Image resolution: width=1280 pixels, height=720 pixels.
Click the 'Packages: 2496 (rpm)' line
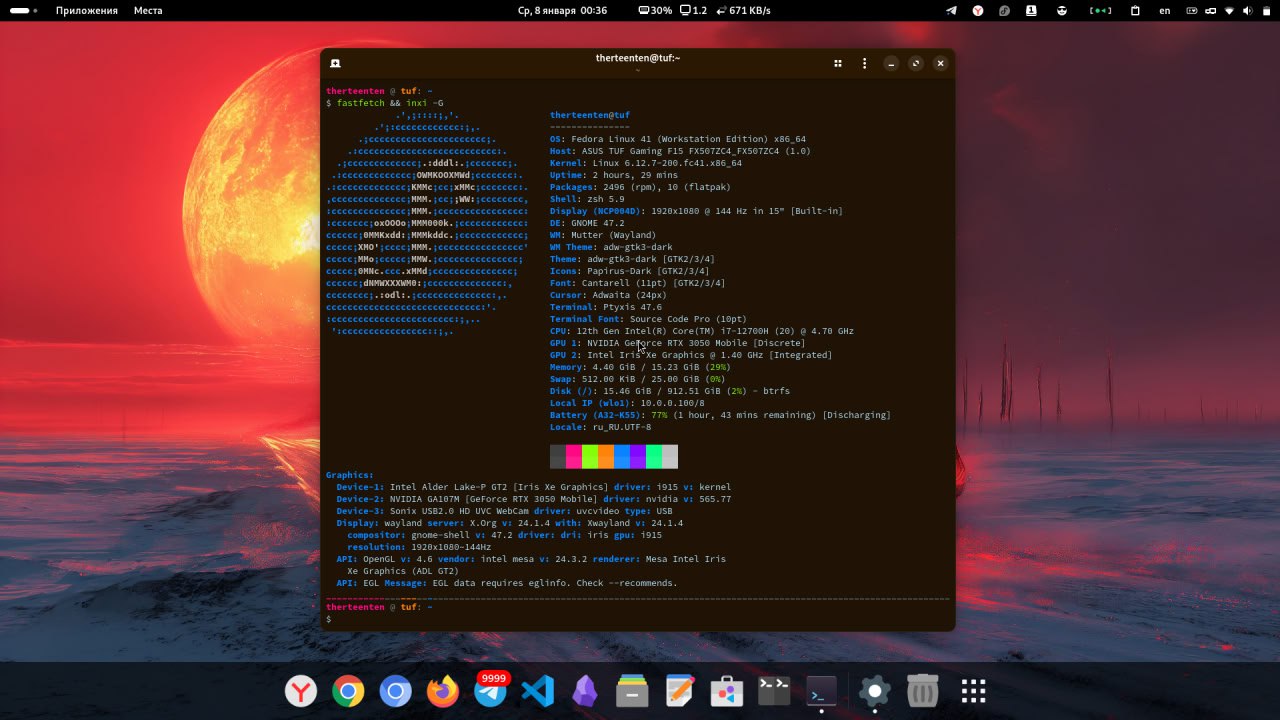pos(640,187)
